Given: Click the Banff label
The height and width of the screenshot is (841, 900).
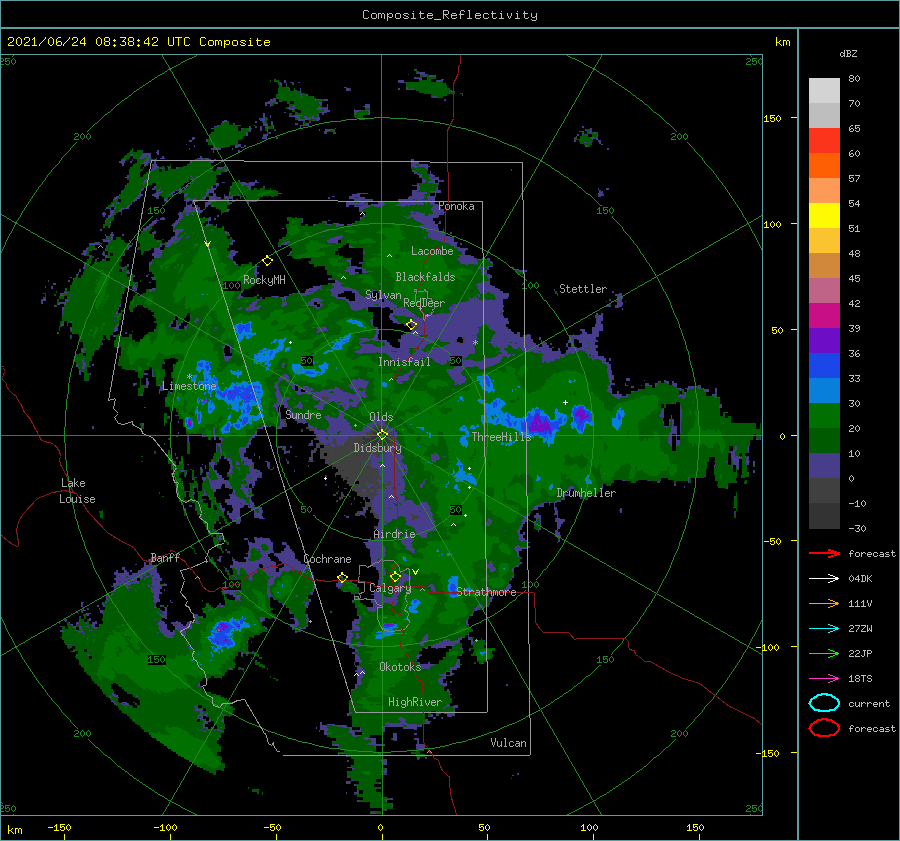Looking at the screenshot, I should point(165,557).
